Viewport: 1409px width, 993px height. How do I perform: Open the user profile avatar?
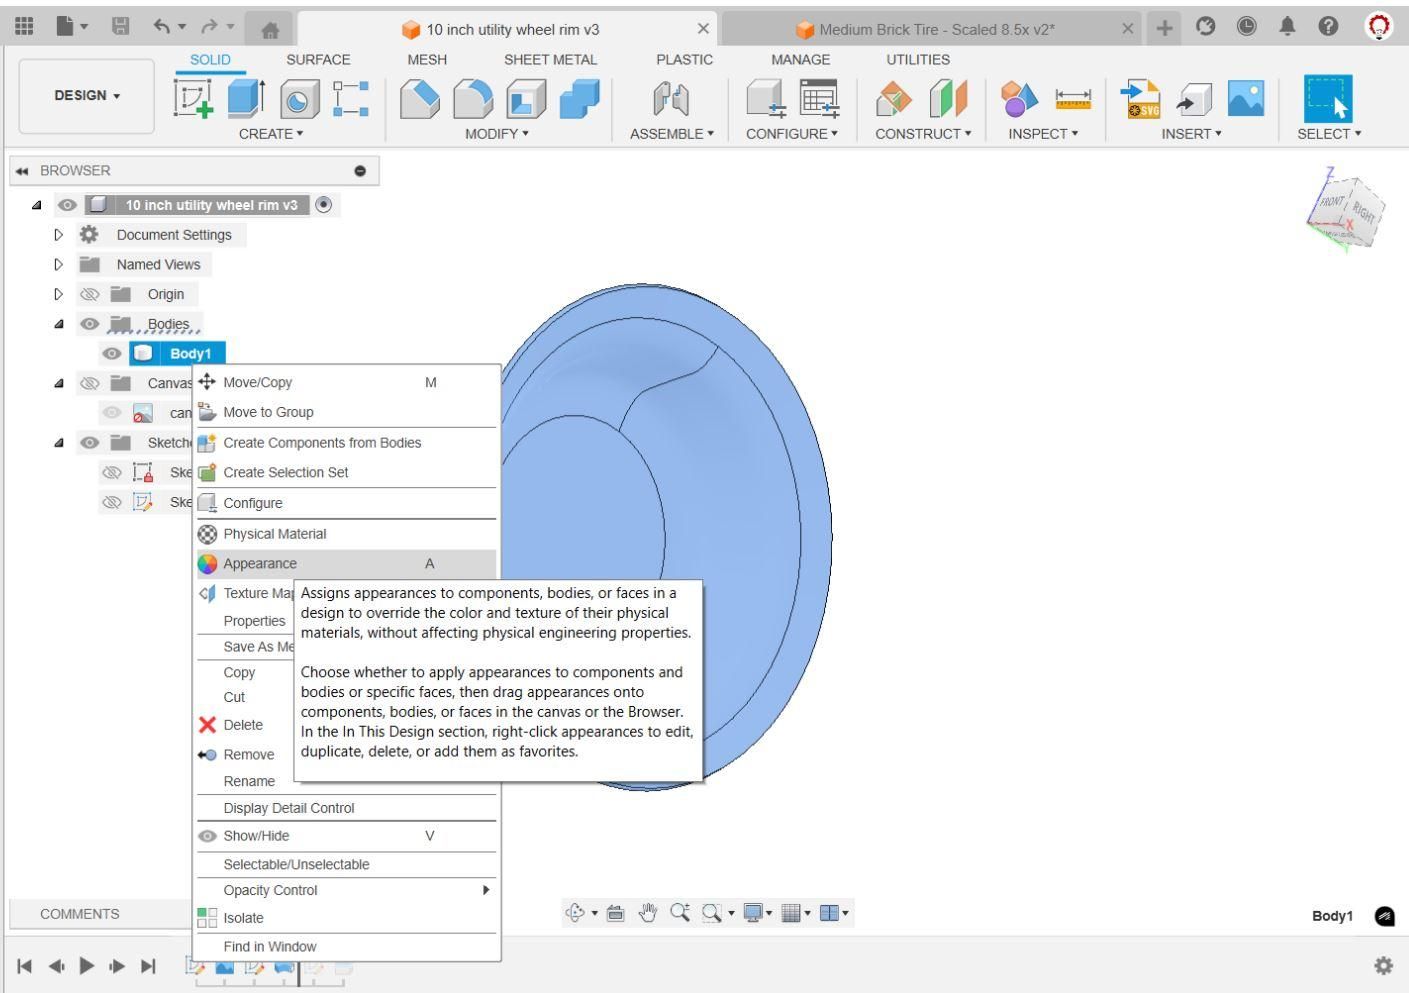[1379, 28]
